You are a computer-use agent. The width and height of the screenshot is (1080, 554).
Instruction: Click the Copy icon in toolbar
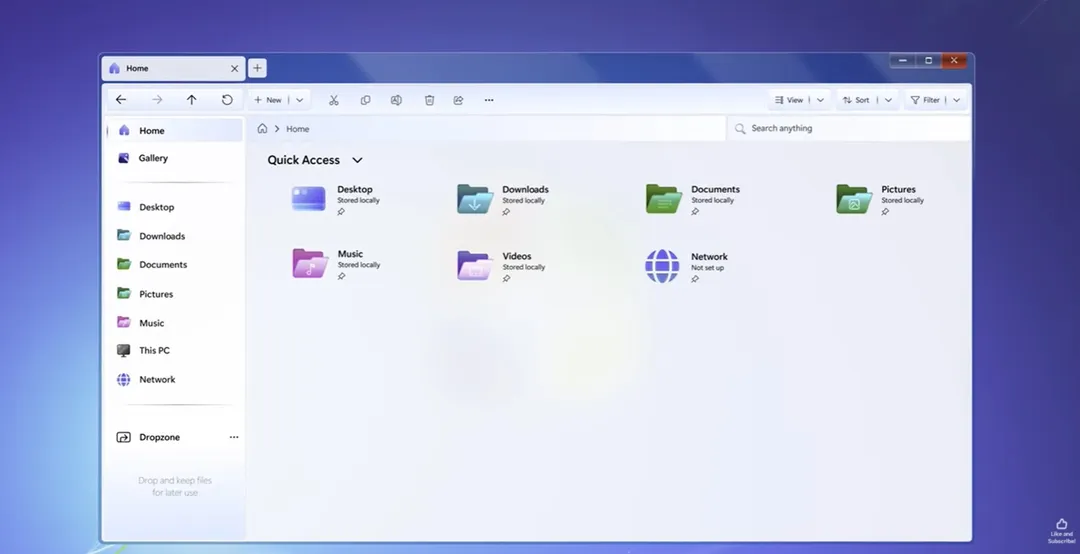pos(365,100)
